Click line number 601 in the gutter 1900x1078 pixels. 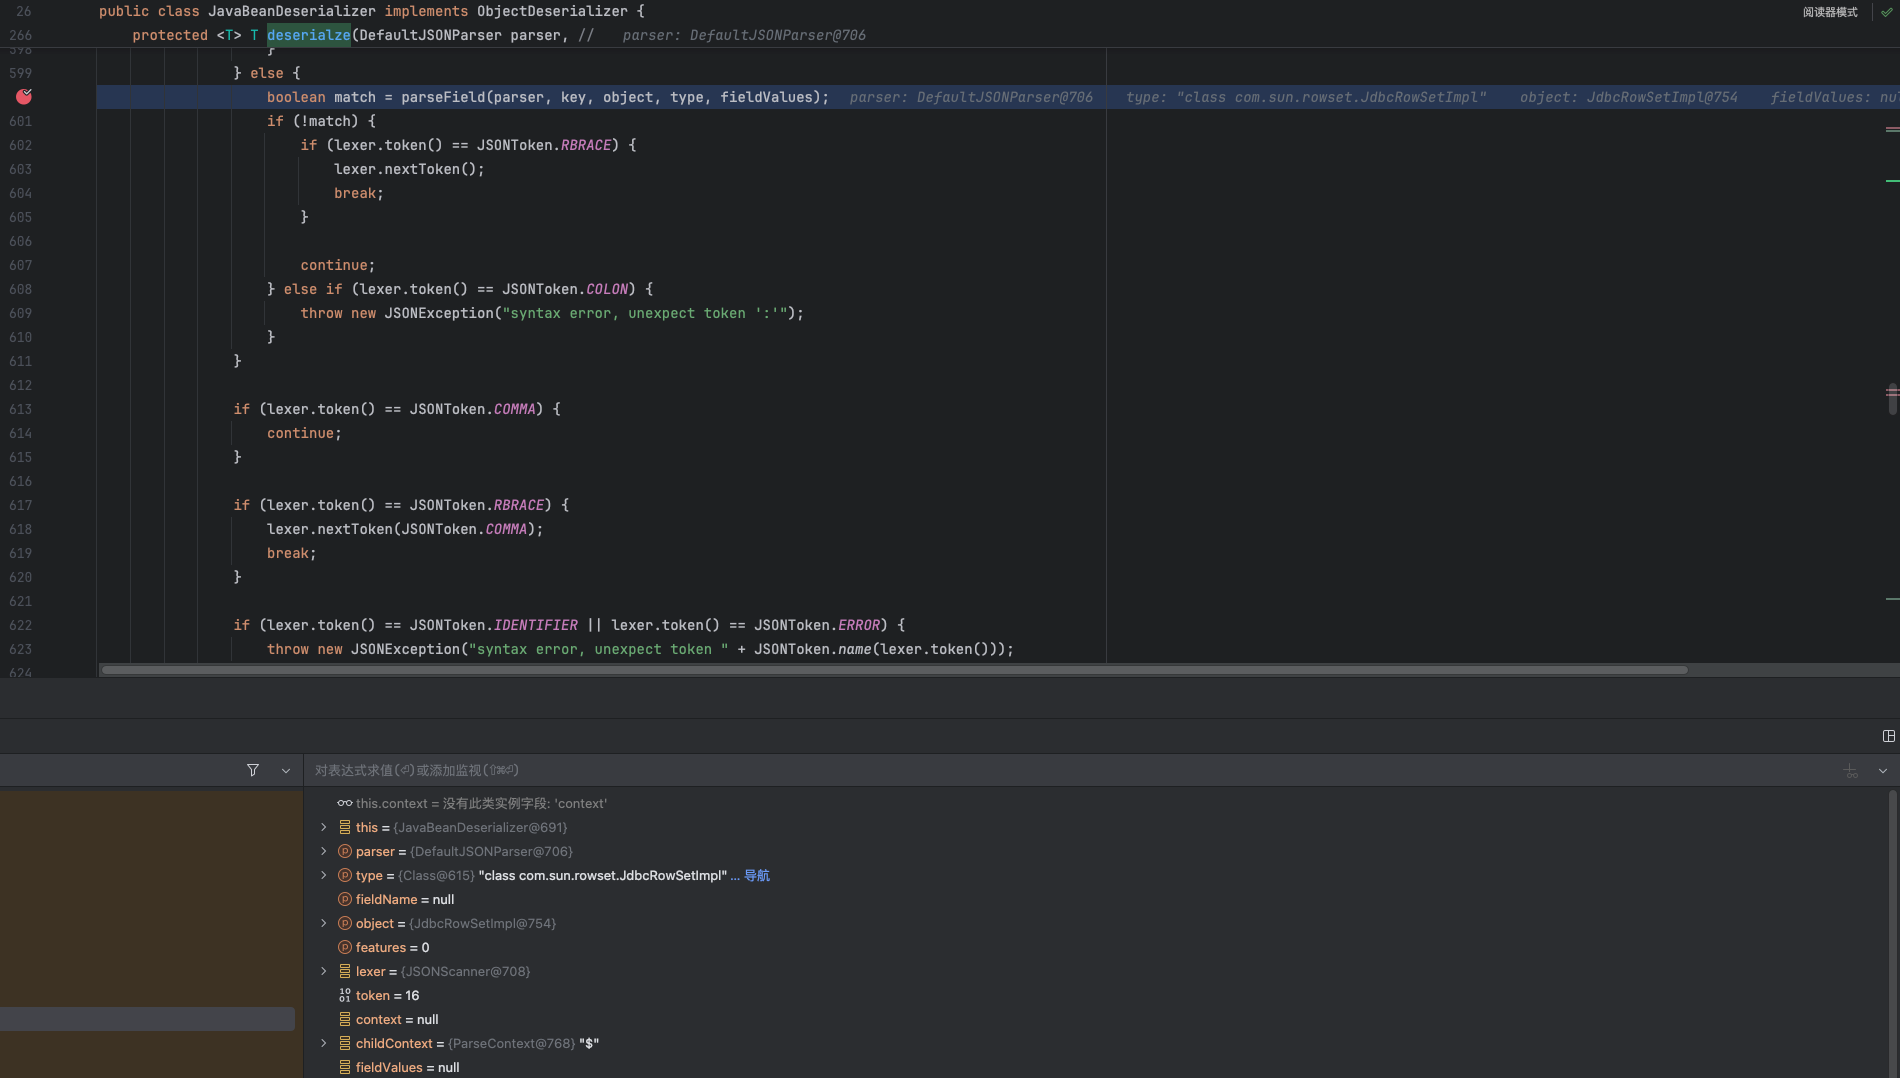[x=20, y=121]
